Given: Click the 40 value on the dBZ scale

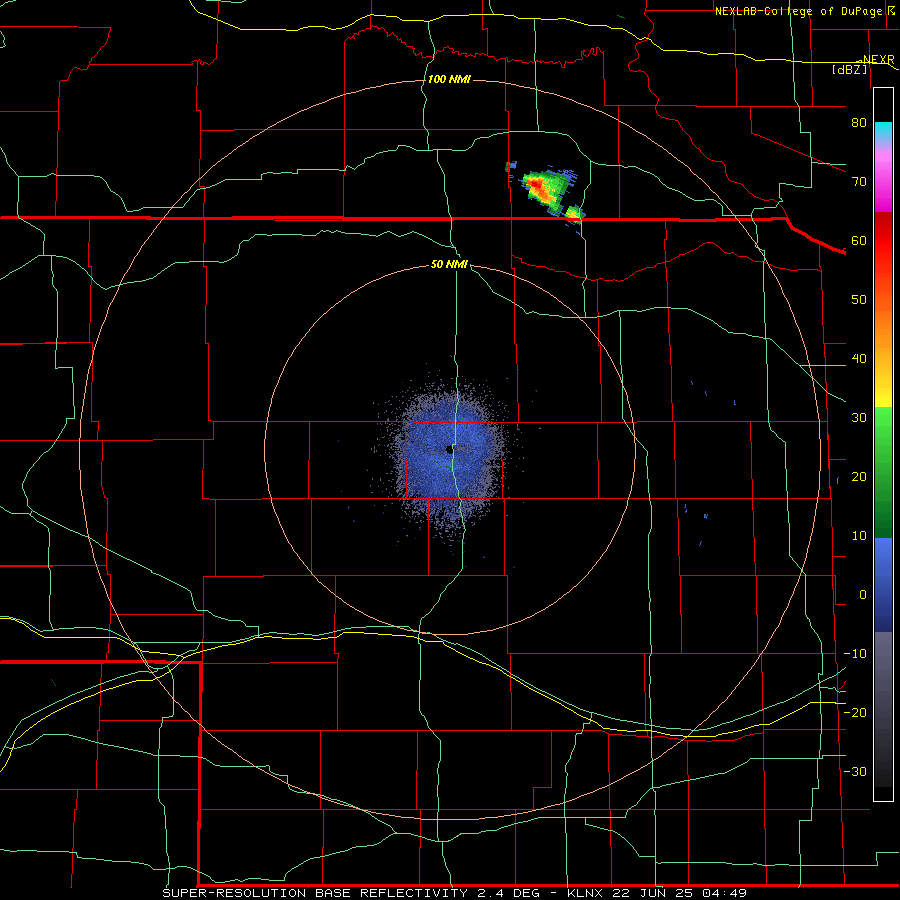Looking at the screenshot, I should coord(859,359).
